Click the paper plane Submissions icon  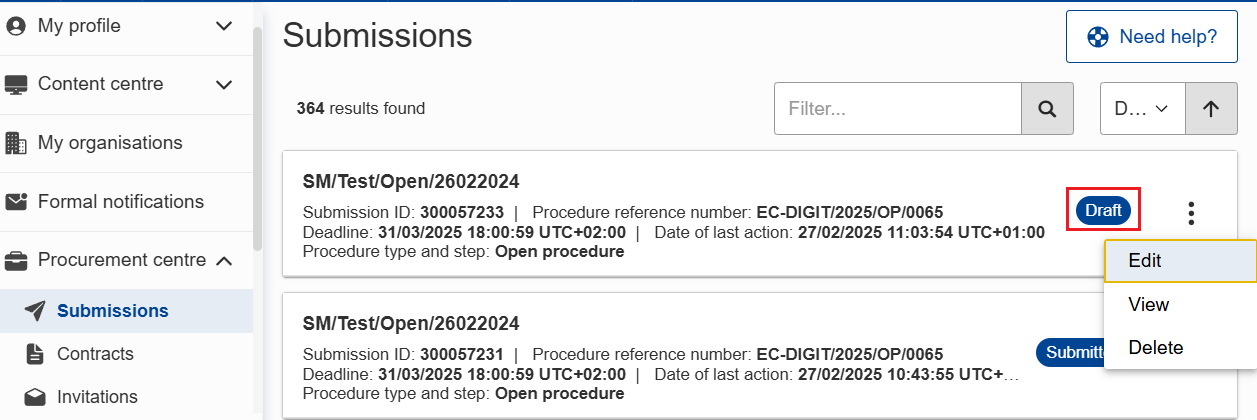pos(35,311)
